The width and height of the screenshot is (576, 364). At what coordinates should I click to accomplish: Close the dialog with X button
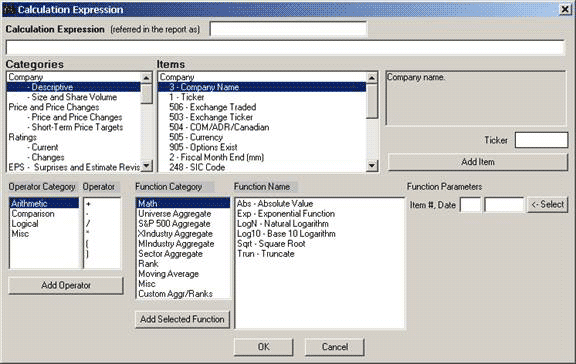(565, 9)
